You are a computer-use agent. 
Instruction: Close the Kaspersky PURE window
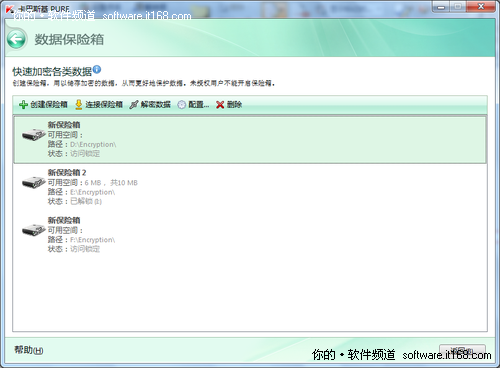[481, 7]
